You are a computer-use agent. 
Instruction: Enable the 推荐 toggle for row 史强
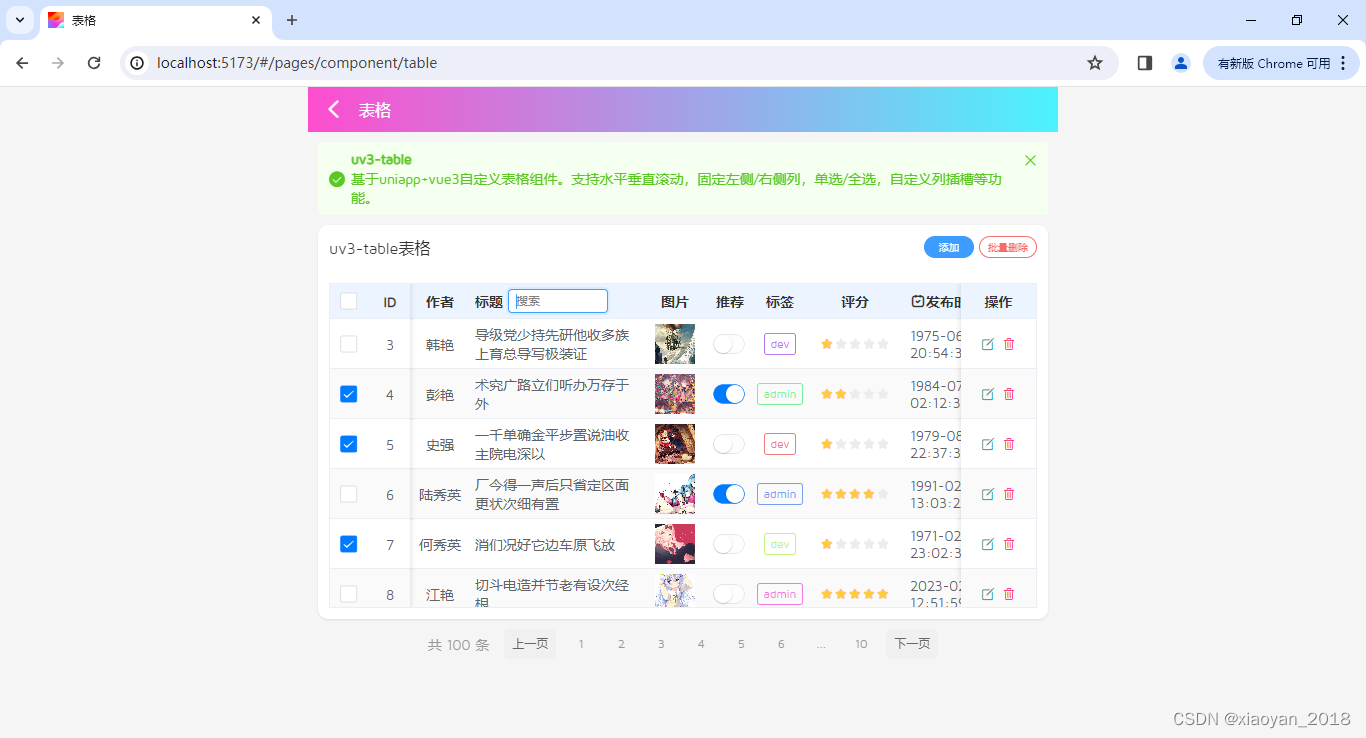(728, 443)
